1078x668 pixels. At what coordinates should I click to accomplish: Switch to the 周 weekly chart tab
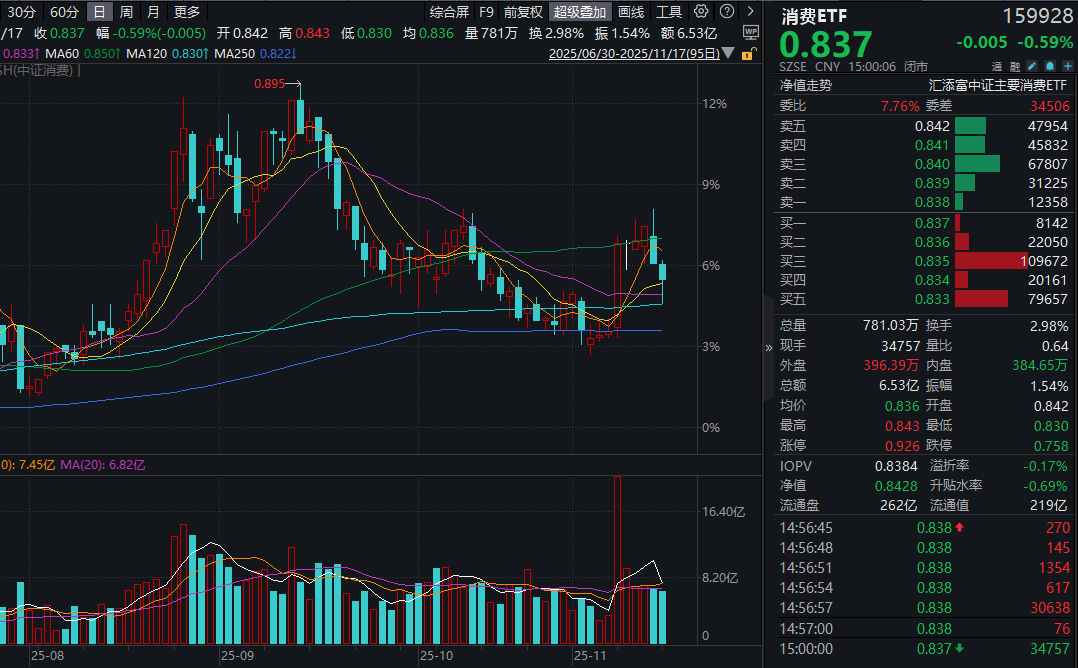(x=124, y=12)
